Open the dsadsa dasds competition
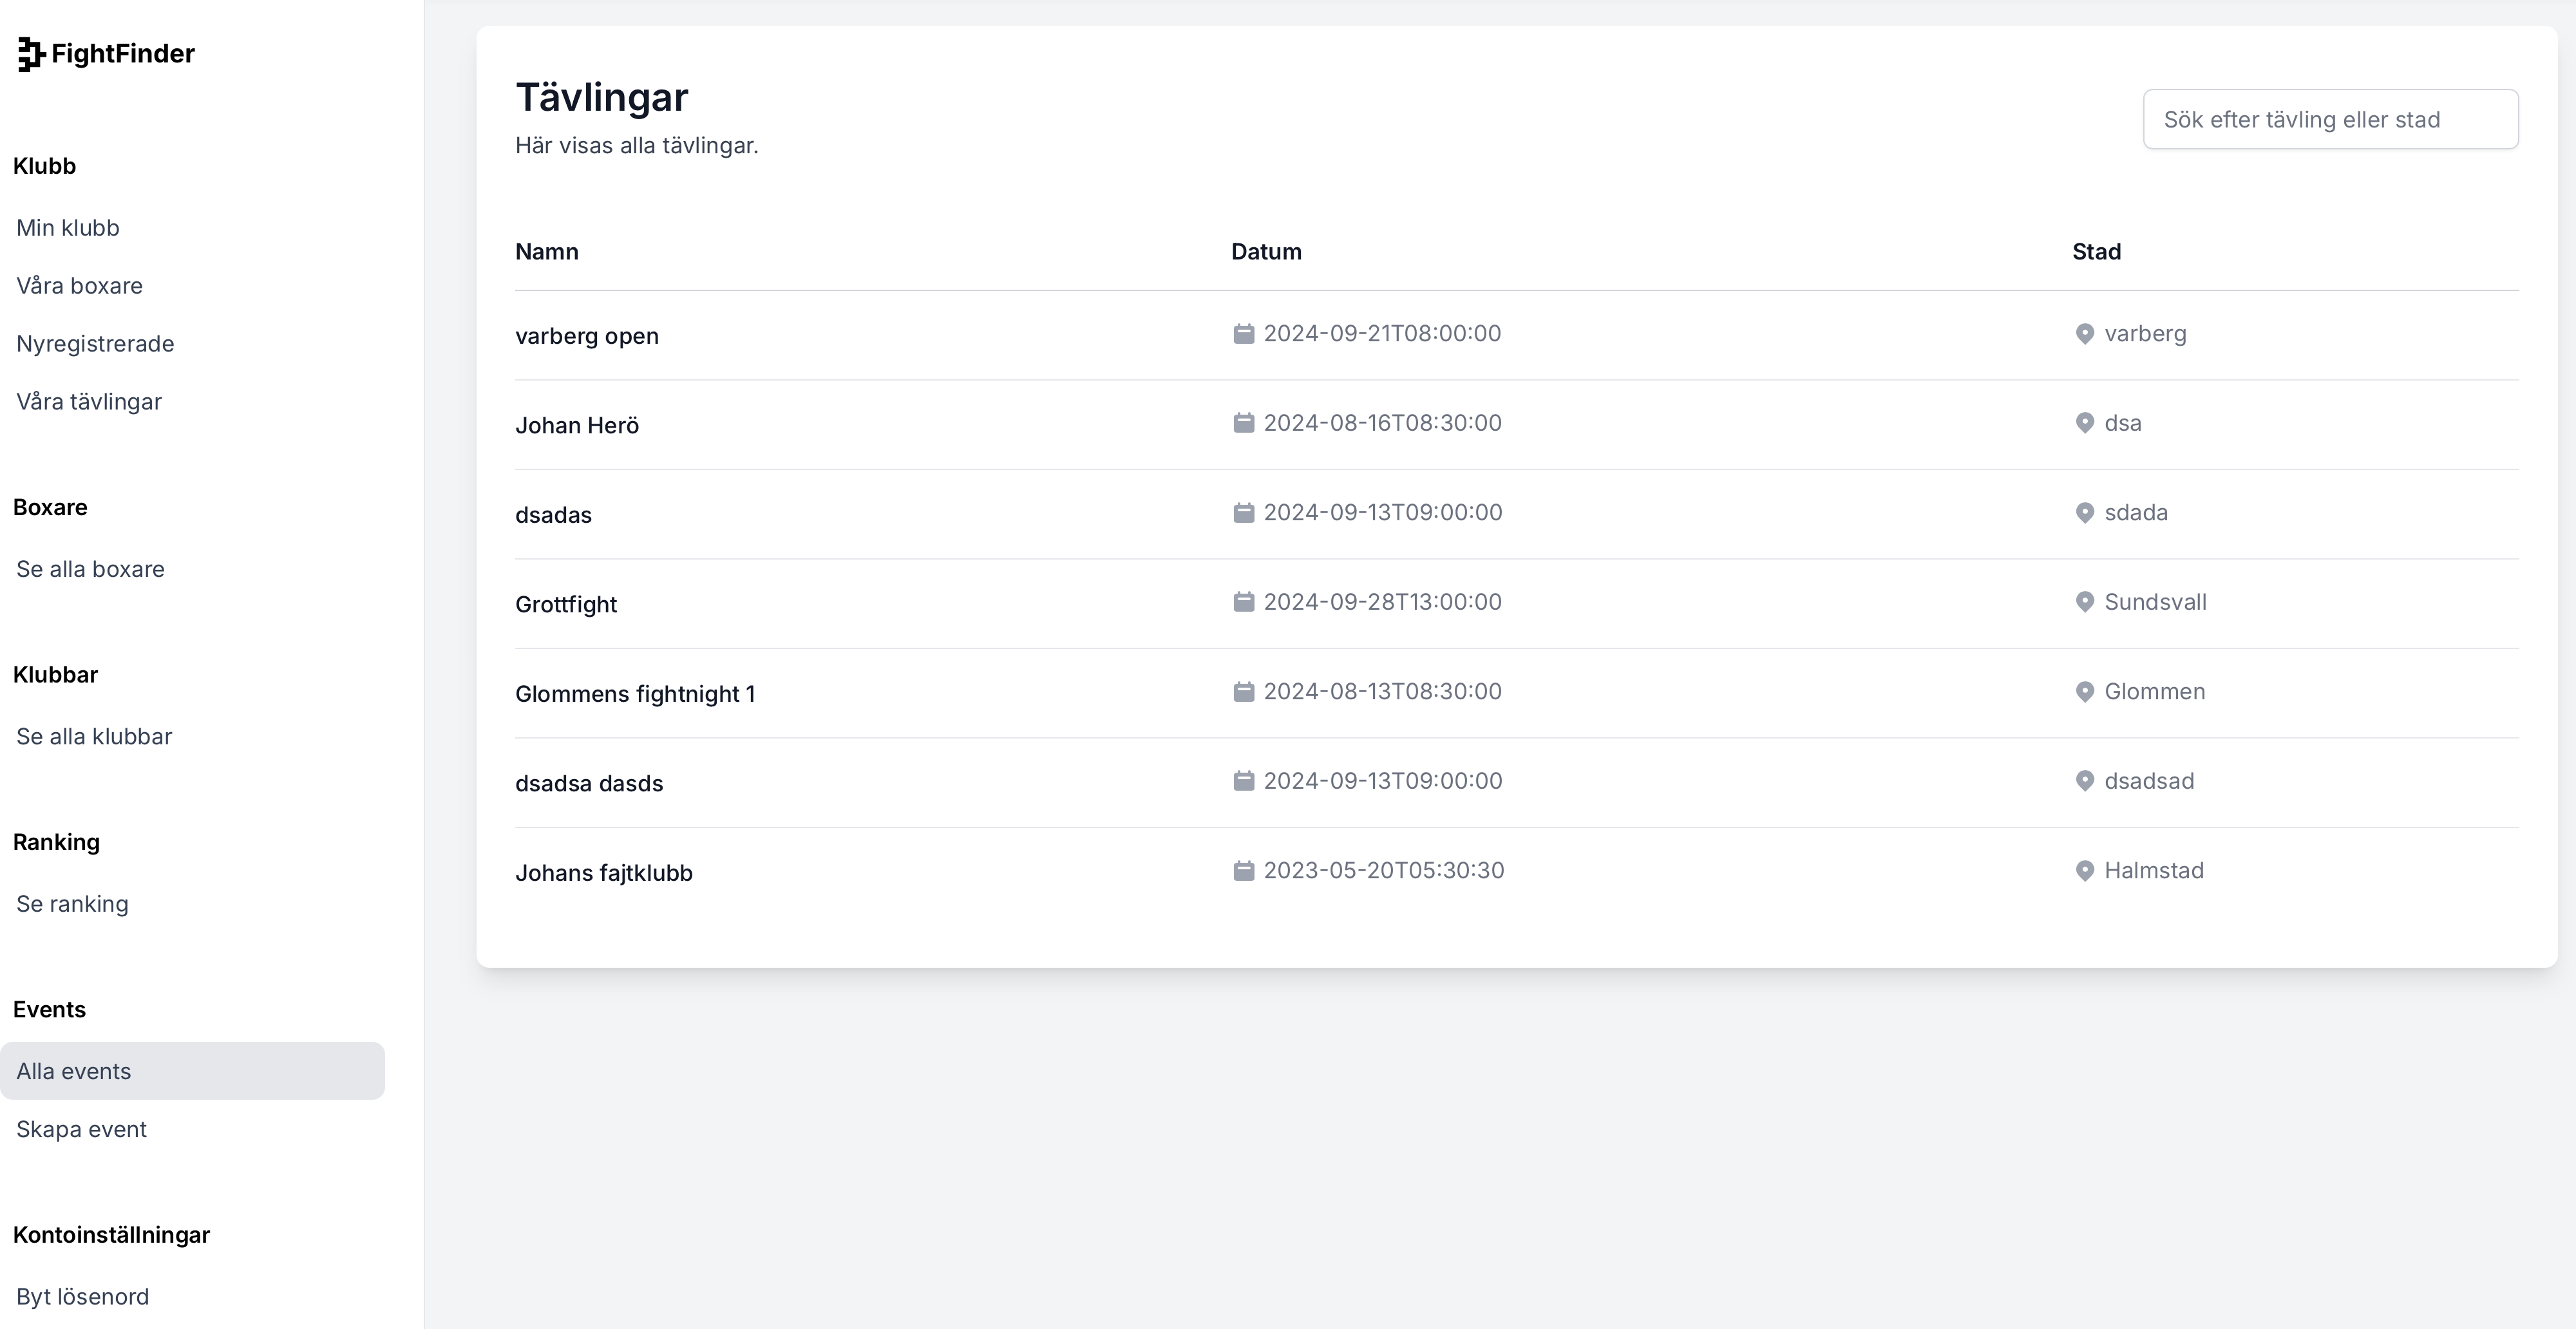The width and height of the screenshot is (2576, 1329). [x=589, y=783]
